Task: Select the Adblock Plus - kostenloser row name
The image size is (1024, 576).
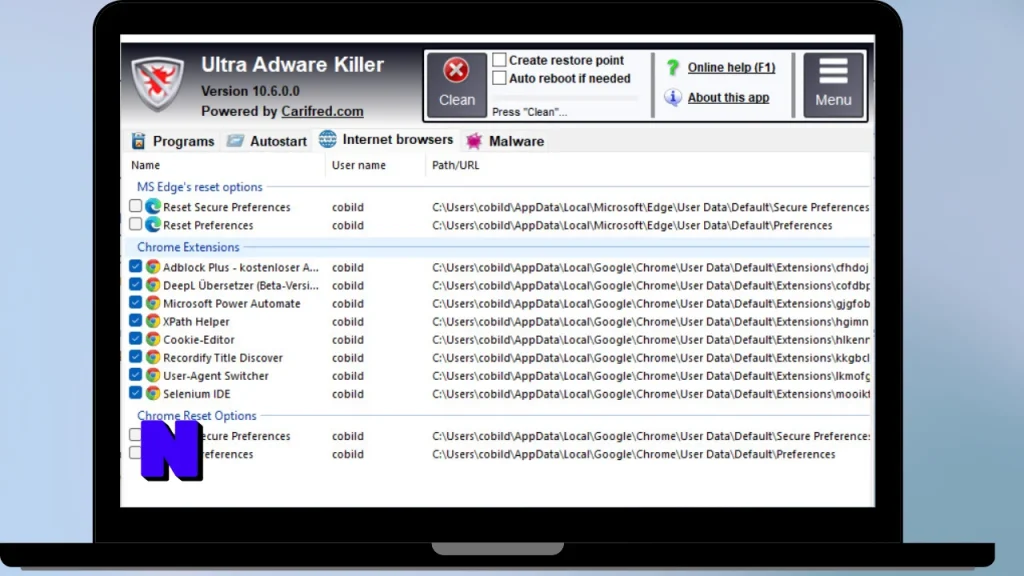Action: coord(241,267)
